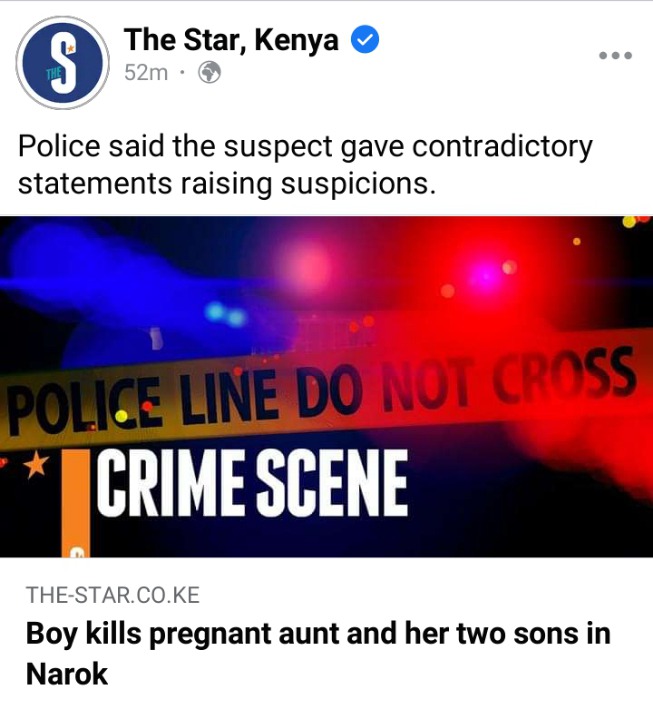Open the CRIME SCENE article image
Image resolution: width=653 pixels, height=707 pixels.
point(326,387)
